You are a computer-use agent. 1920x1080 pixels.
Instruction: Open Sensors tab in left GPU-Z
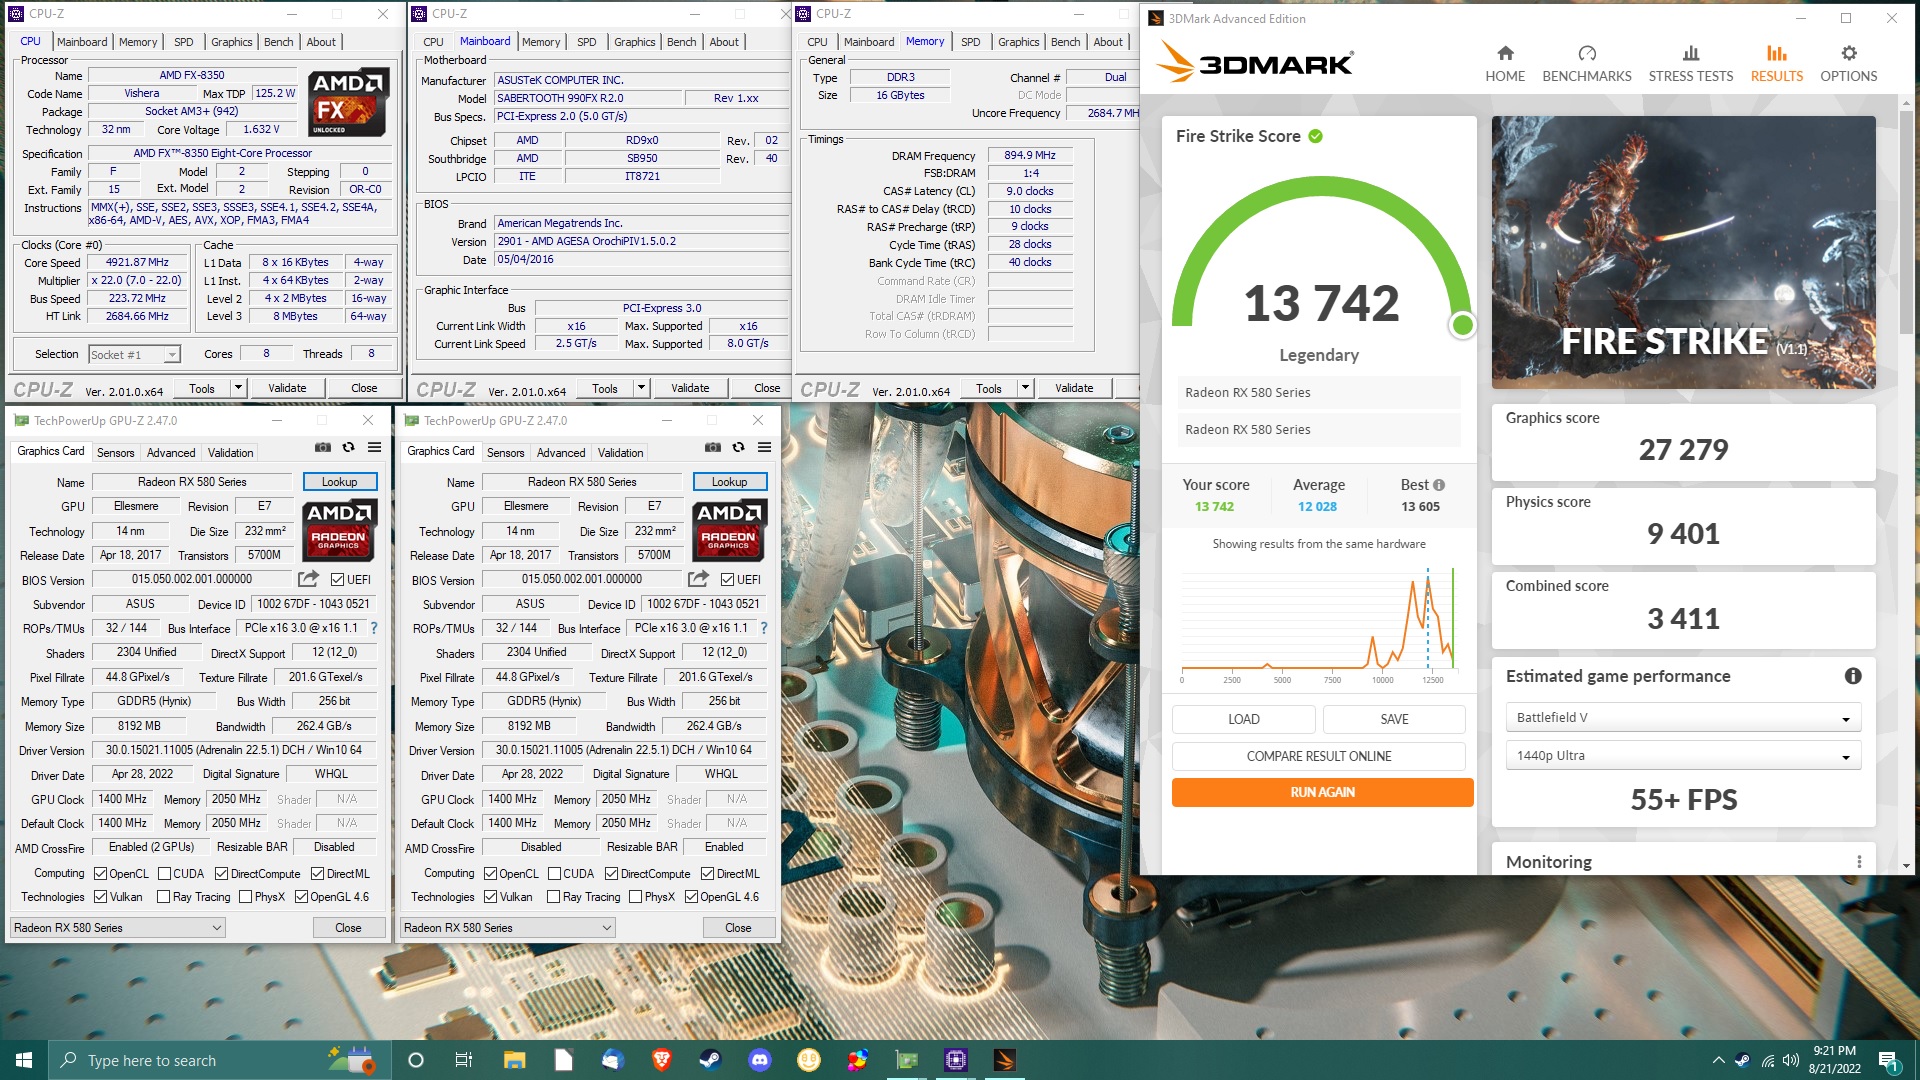(x=115, y=453)
